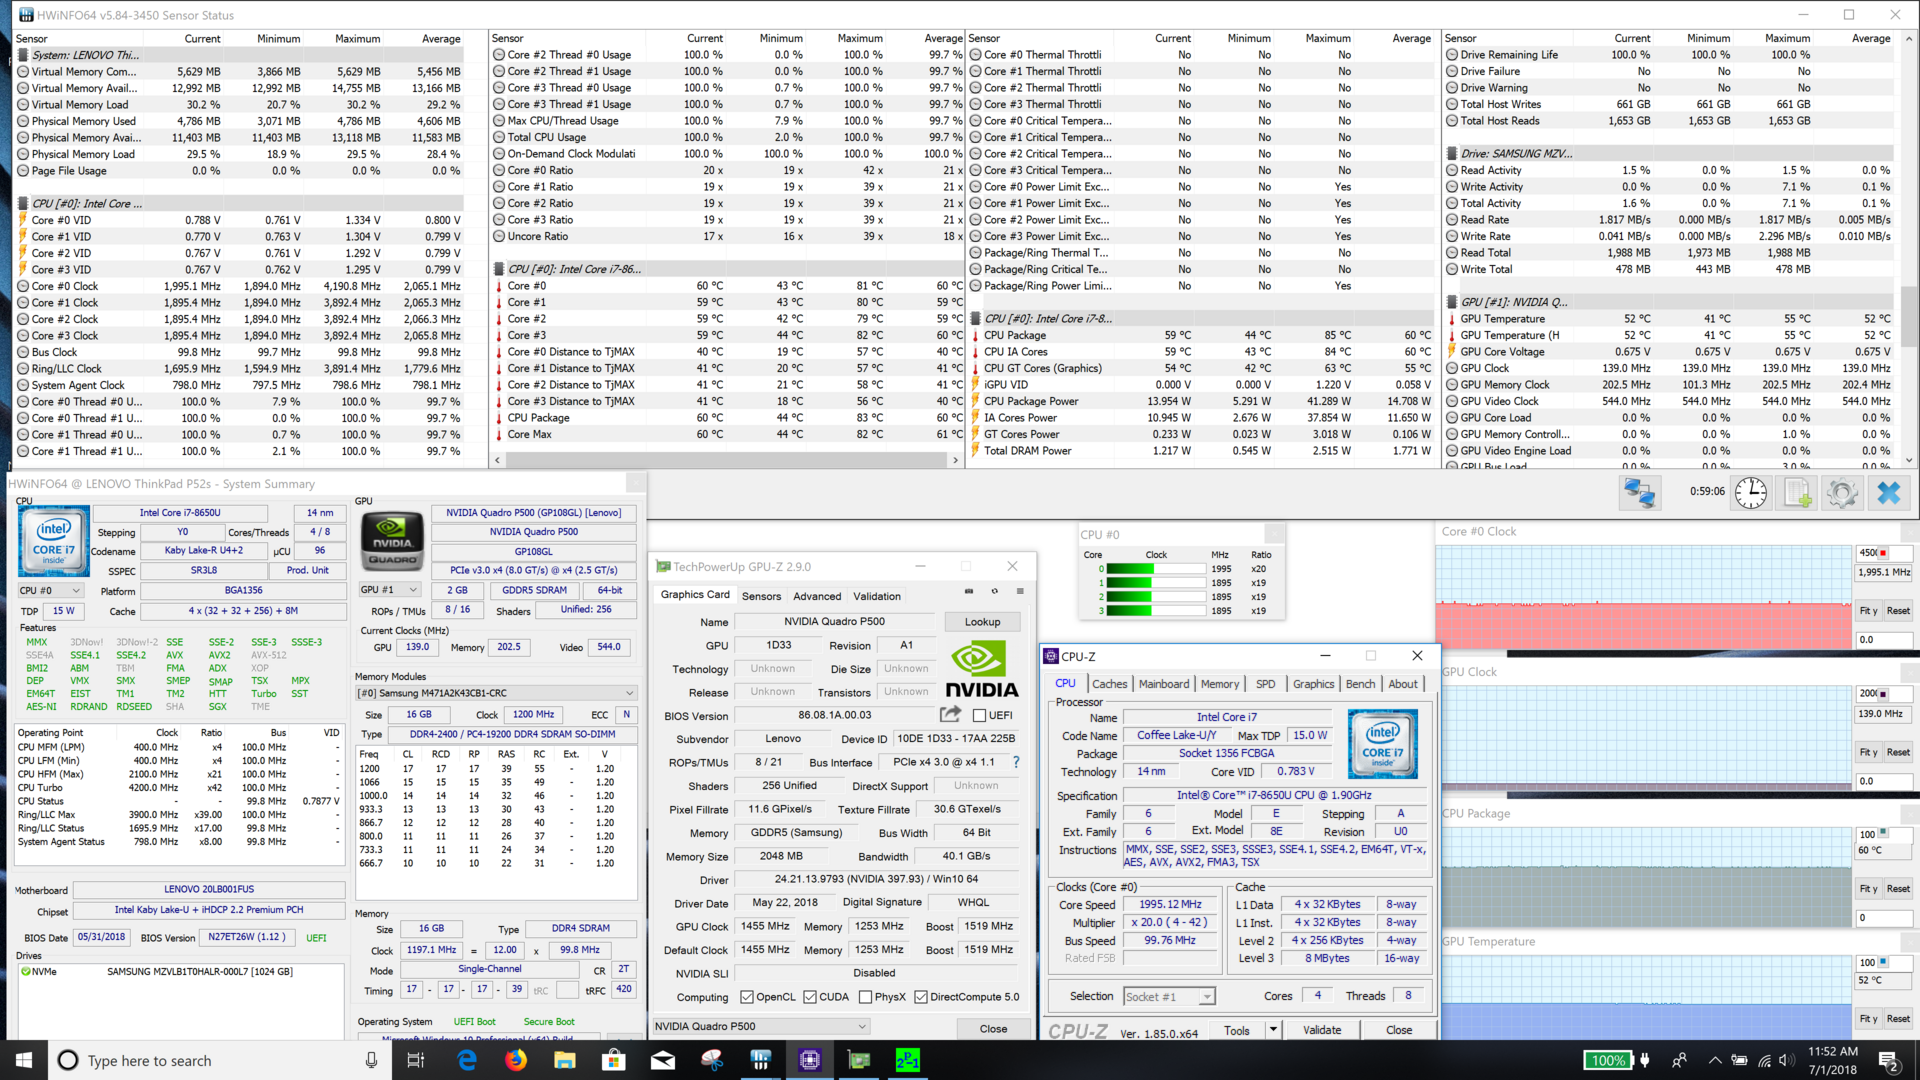Toggle DirectCompute 5.0 checkbox in GPU-Z
Screen dimensions: 1920x1080
click(920, 997)
